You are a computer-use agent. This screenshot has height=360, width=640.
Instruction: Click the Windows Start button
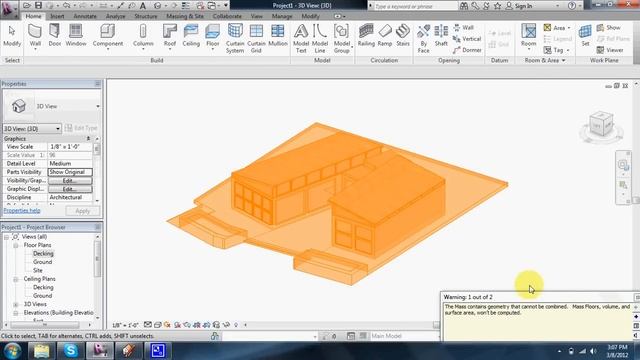click(12, 351)
